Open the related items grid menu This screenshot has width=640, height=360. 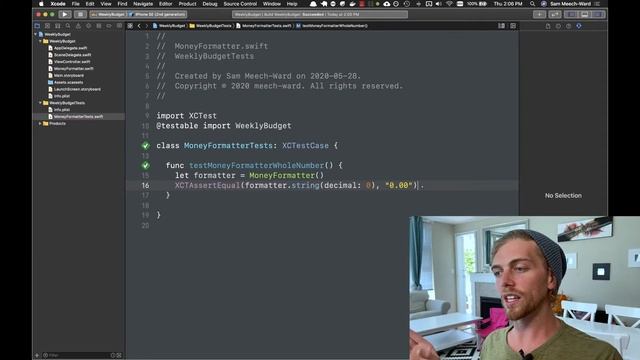pyautogui.click(x=130, y=26)
